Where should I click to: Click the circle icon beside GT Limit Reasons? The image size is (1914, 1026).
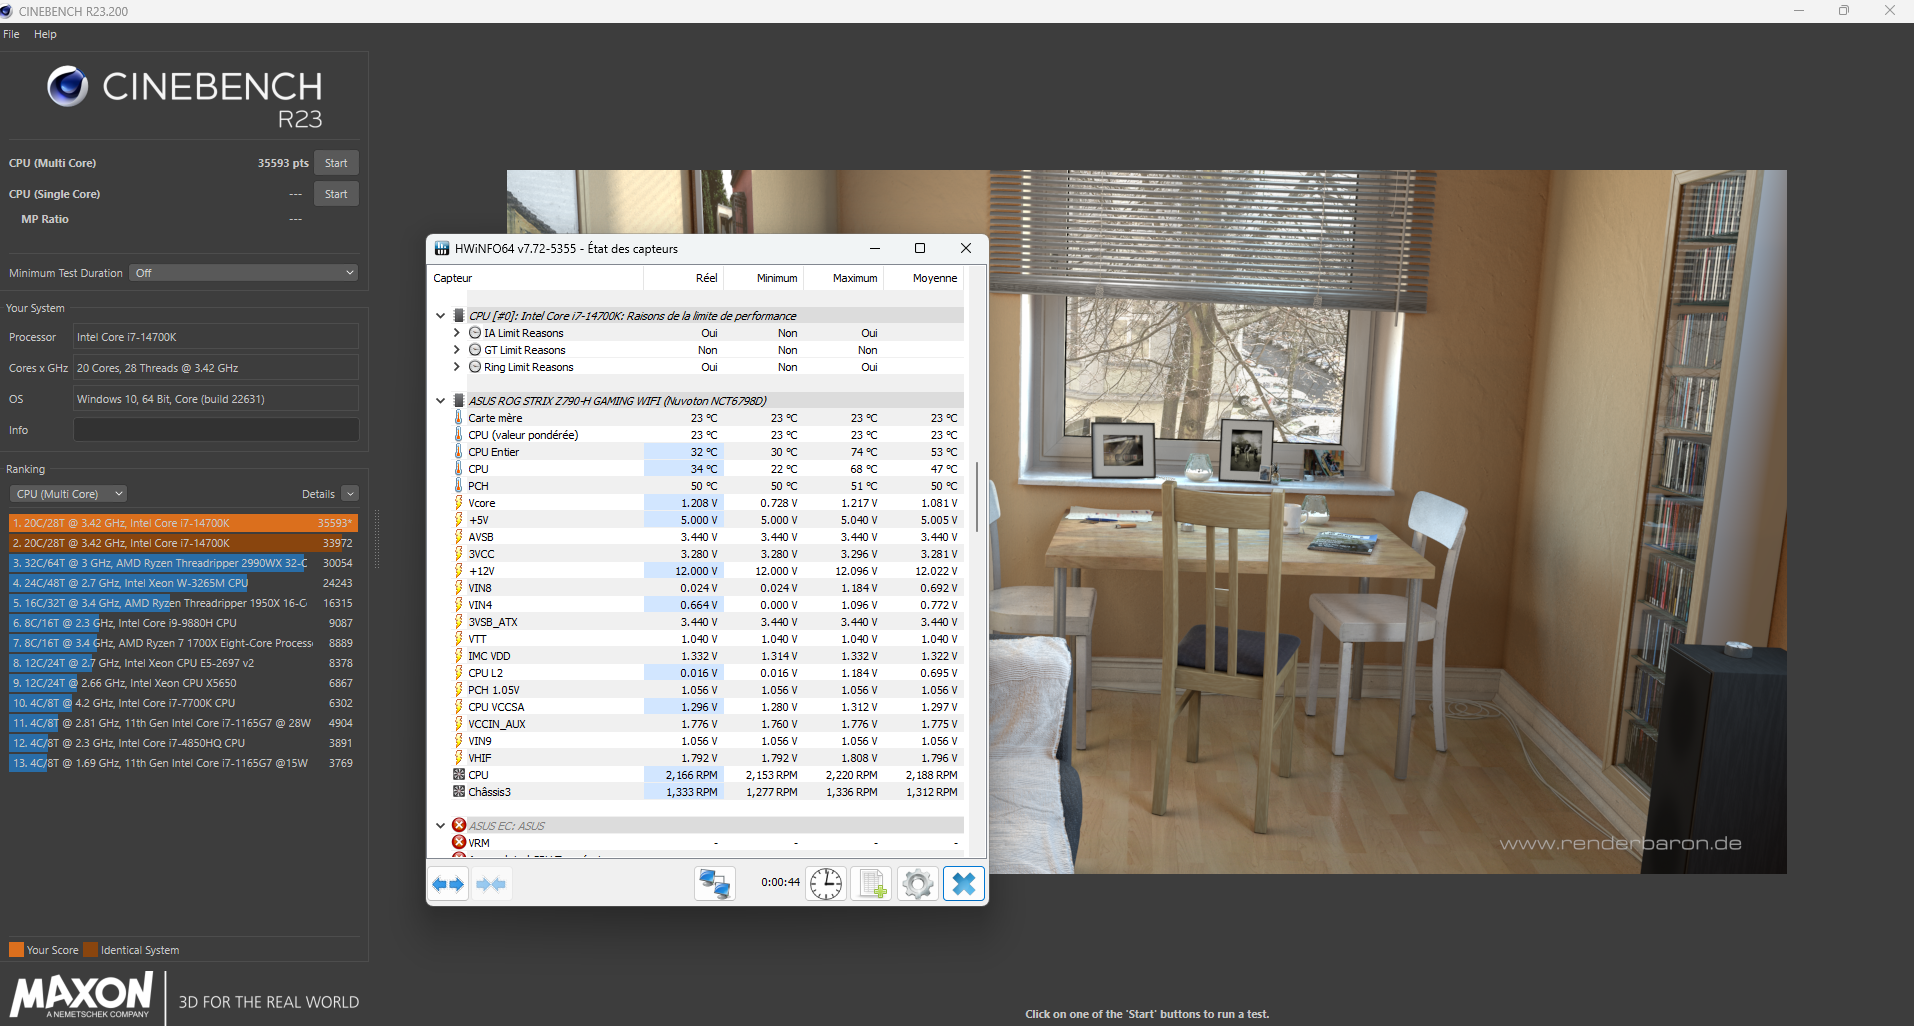click(x=475, y=350)
